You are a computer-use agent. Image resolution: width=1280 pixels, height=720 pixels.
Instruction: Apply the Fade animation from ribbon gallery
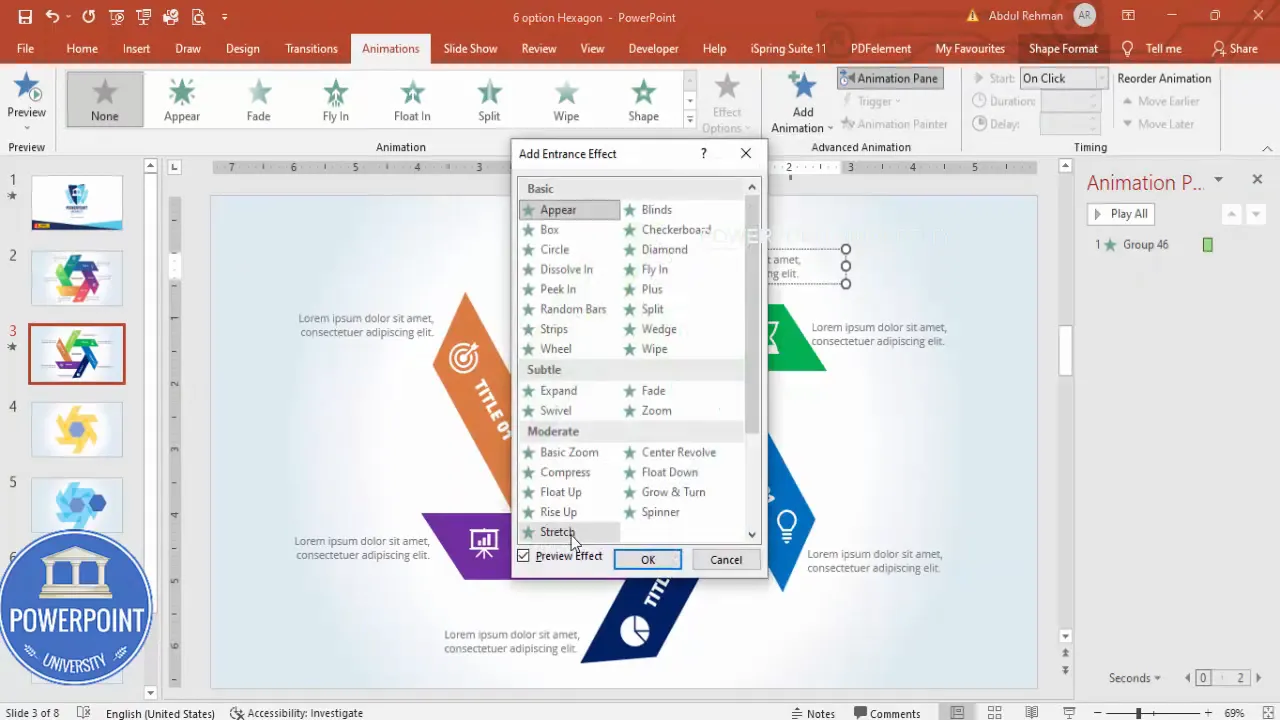[x=259, y=100]
